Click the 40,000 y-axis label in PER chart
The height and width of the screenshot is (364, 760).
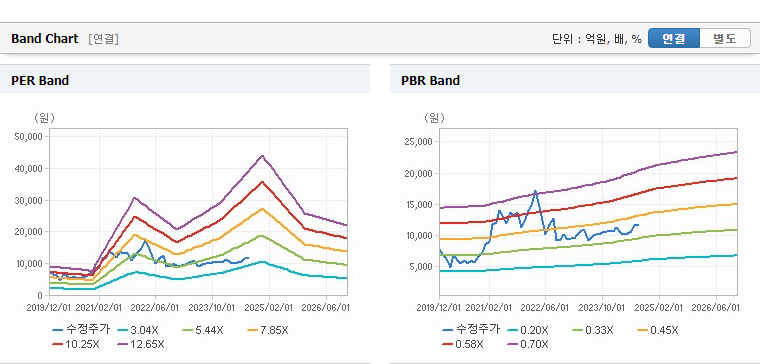[30, 168]
